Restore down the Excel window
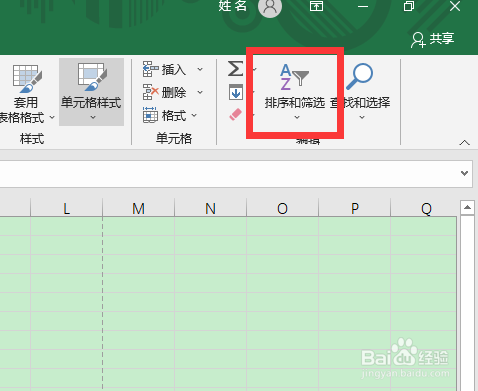 point(409,6)
